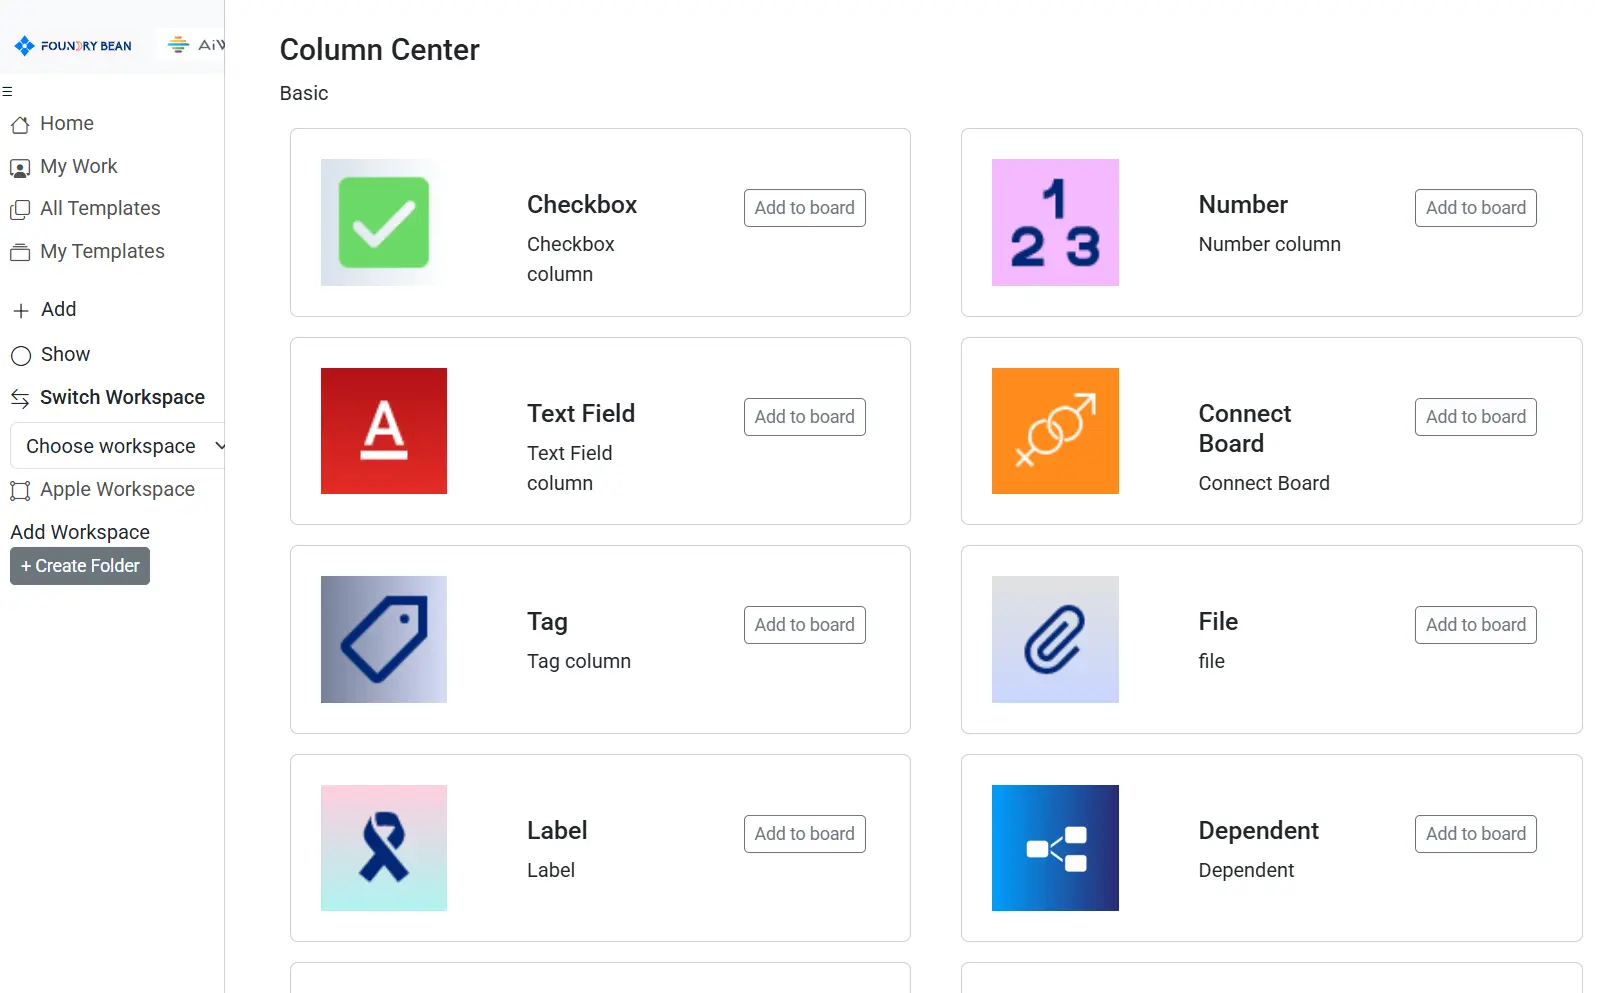Click the Label ribbon icon
Viewport: 1602px width, 993px height.
[x=384, y=848]
